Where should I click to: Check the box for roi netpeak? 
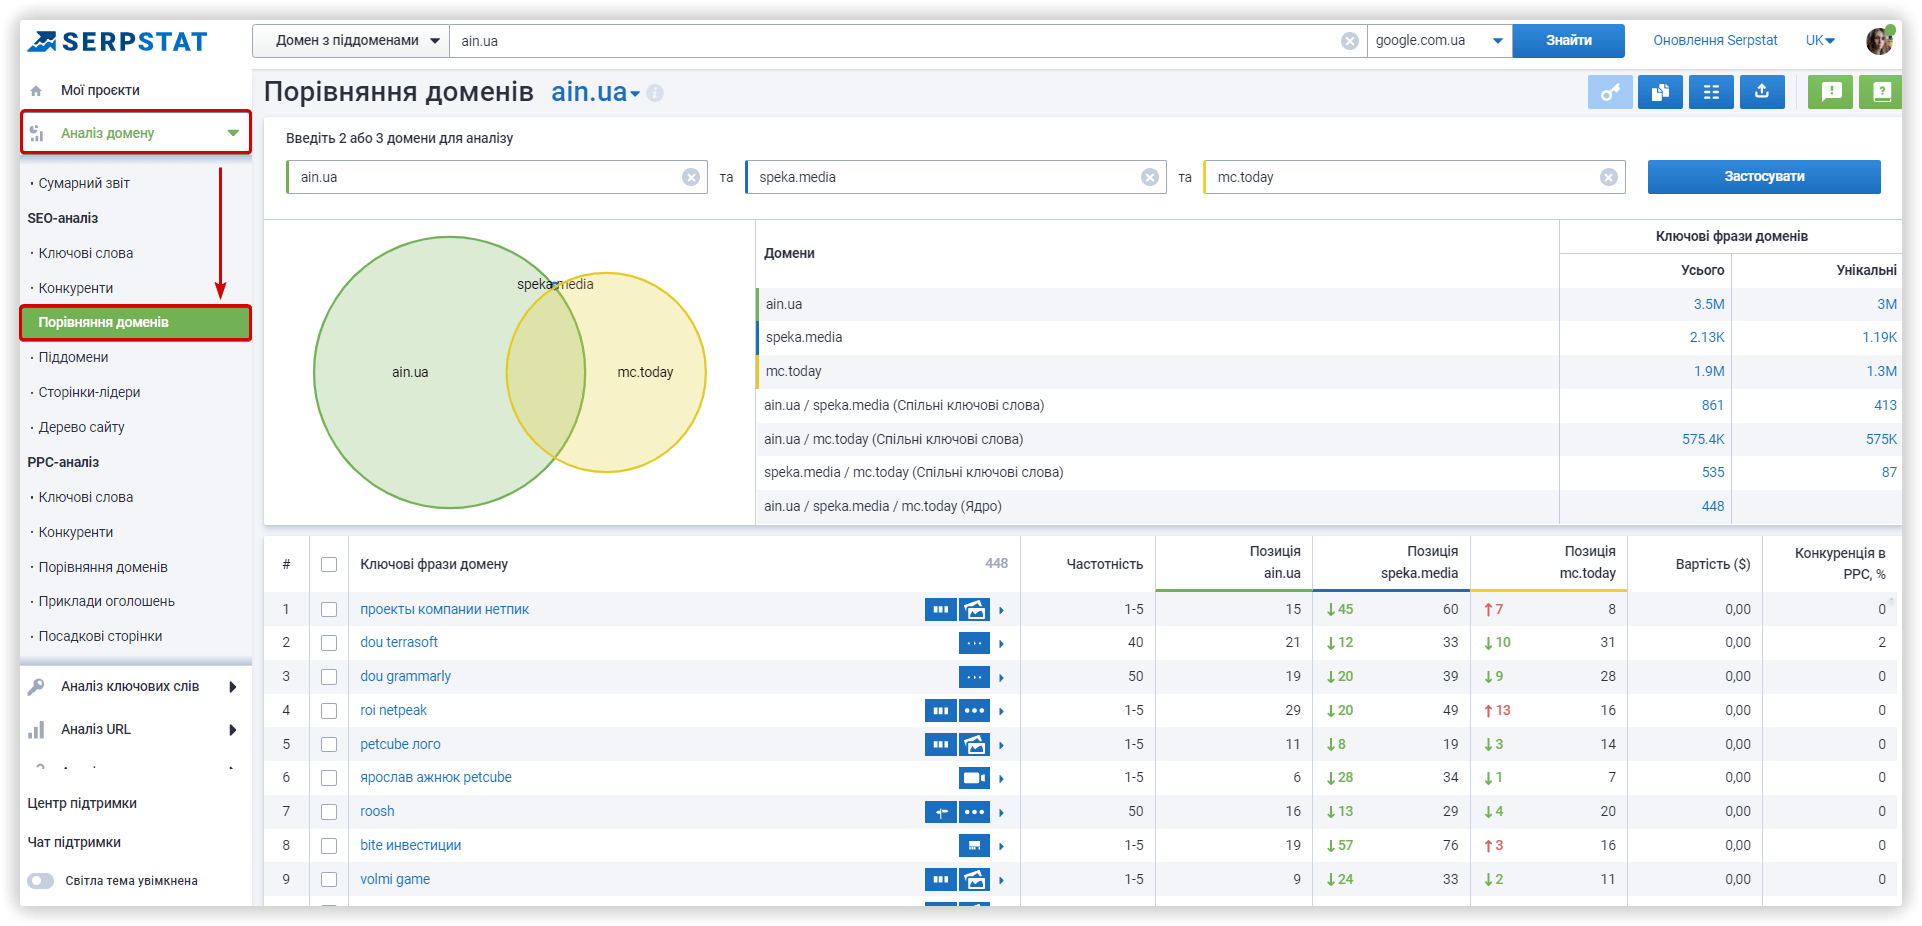click(x=329, y=711)
